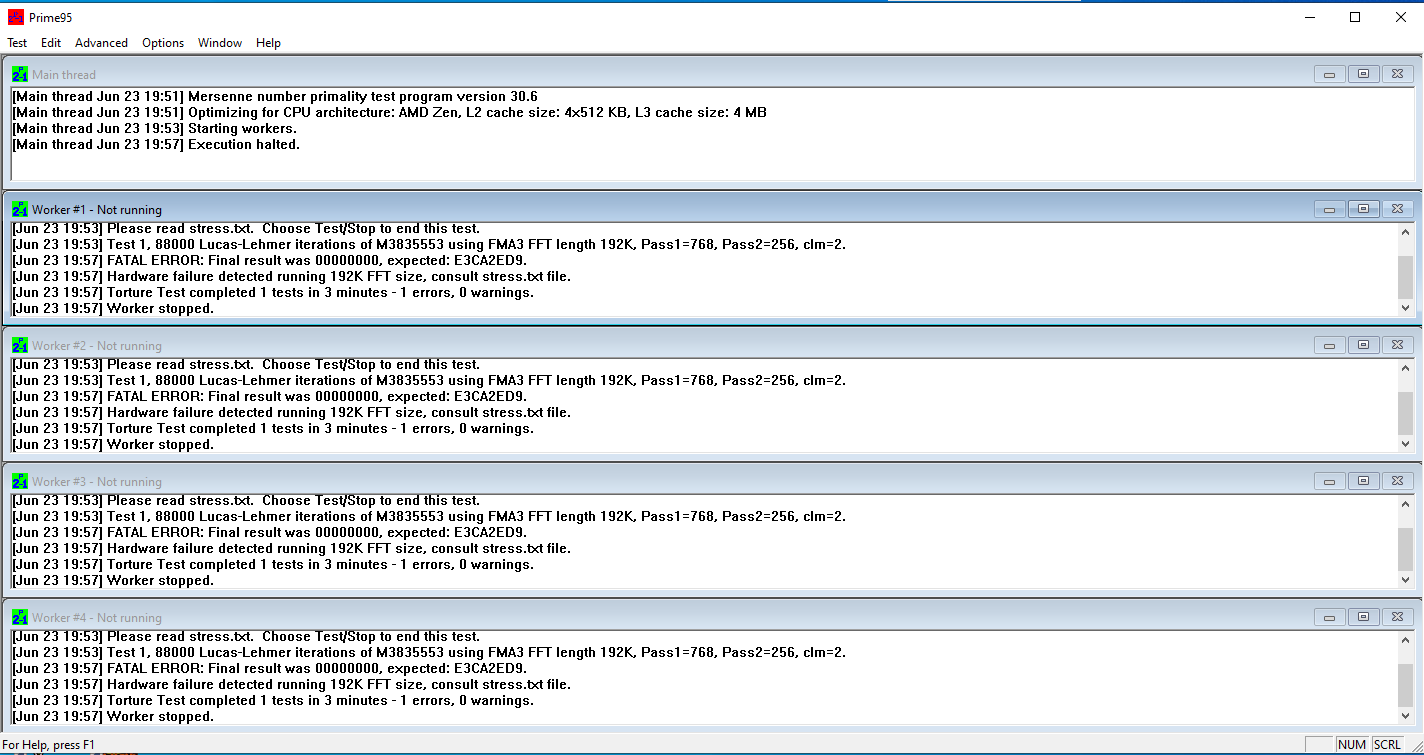Click the "Execution halted." line in Main thread
This screenshot has width=1424, height=755.
click(156, 144)
